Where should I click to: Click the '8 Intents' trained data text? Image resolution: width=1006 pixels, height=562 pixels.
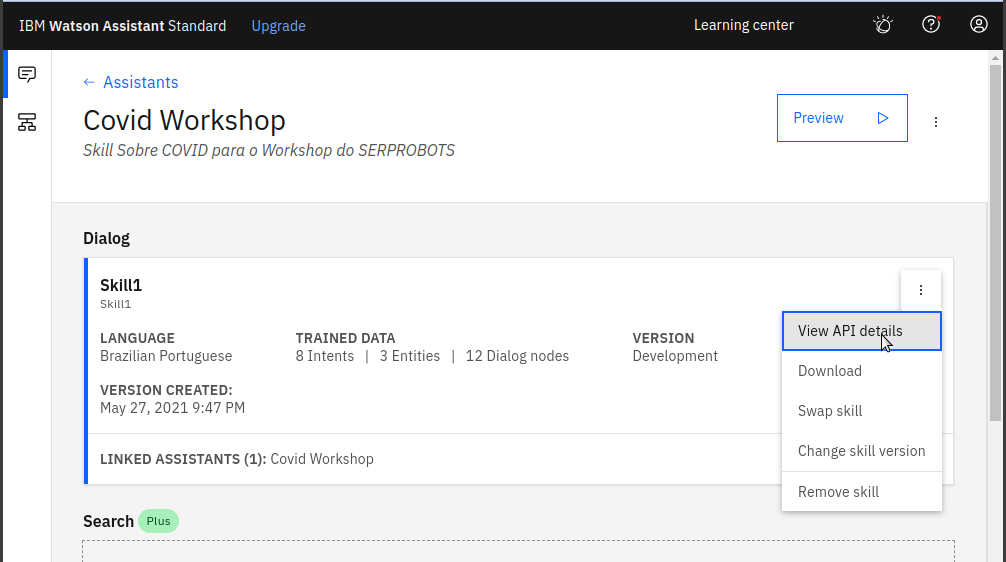point(325,356)
